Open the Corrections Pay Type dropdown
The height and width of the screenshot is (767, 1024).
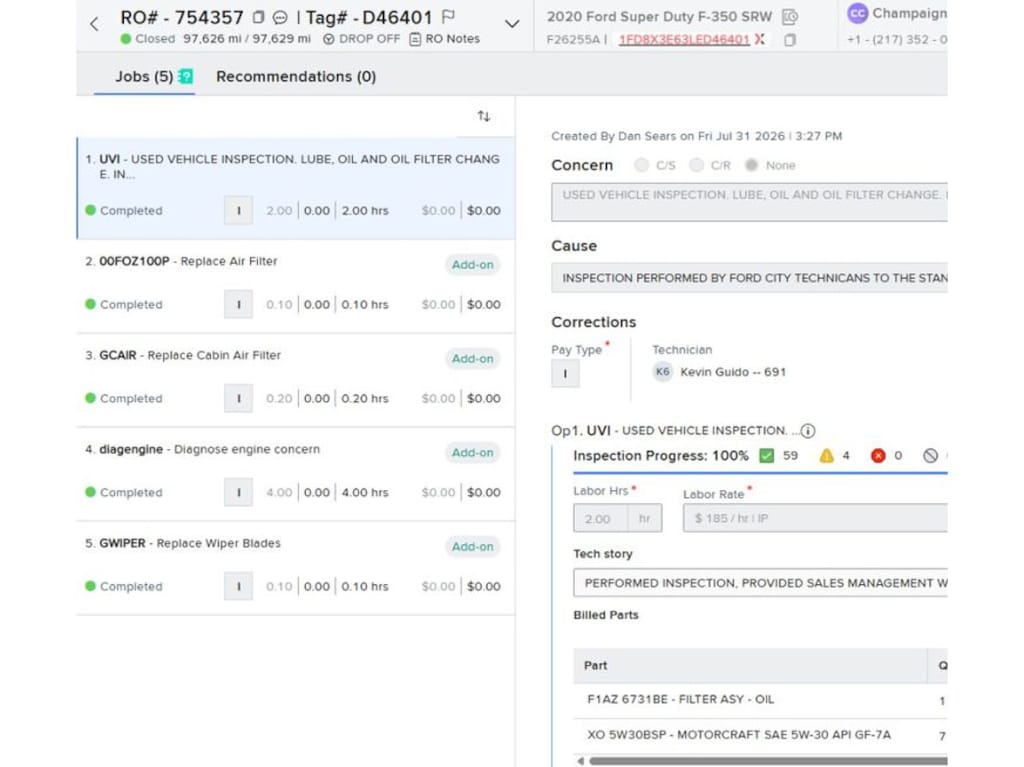[565, 374]
